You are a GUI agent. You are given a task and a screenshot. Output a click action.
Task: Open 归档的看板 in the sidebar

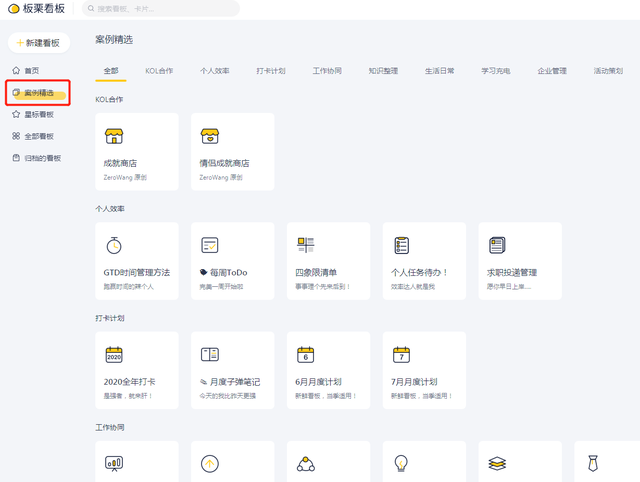click(x=43, y=158)
